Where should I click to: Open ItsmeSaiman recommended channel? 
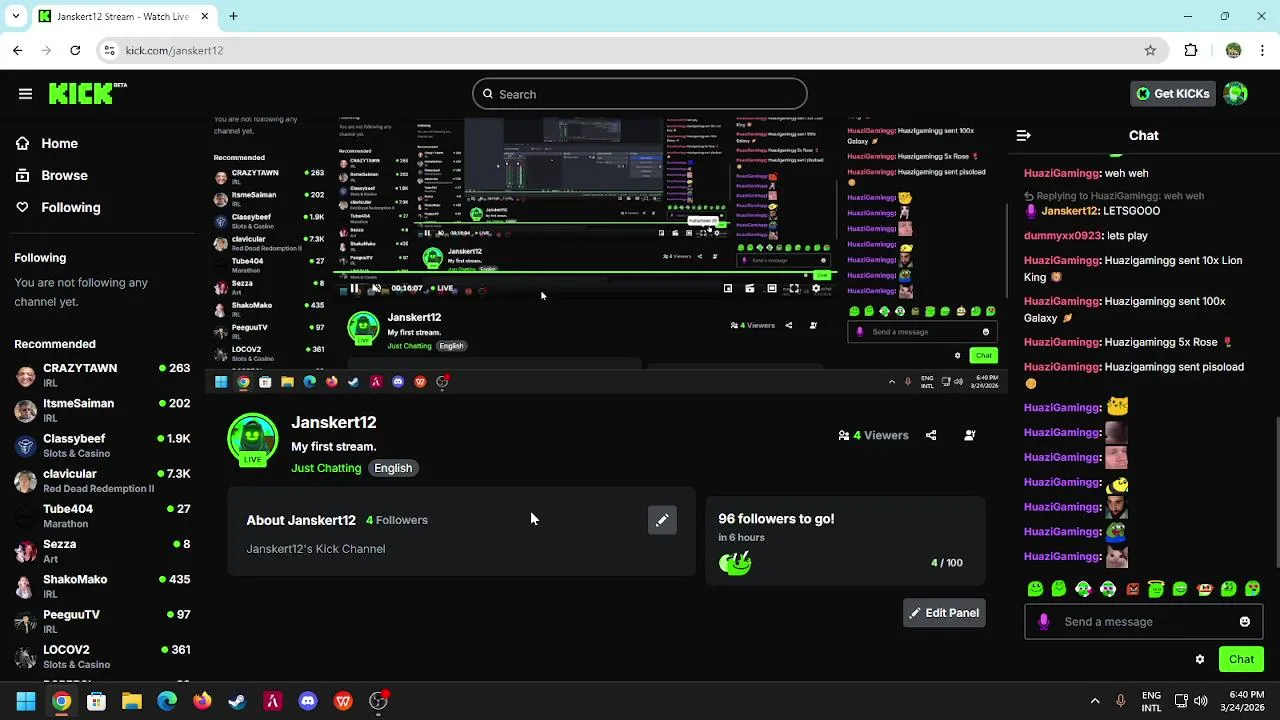(102, 410)
